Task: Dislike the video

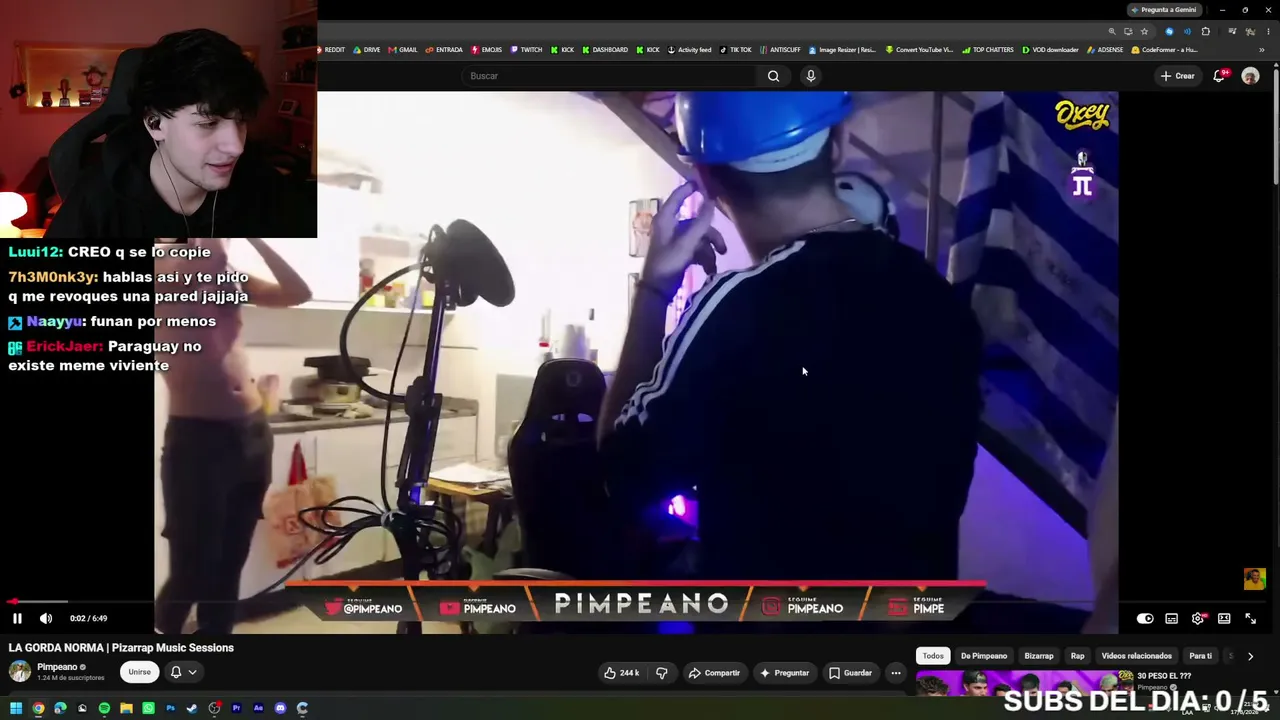Action: (x=661, y=673)
